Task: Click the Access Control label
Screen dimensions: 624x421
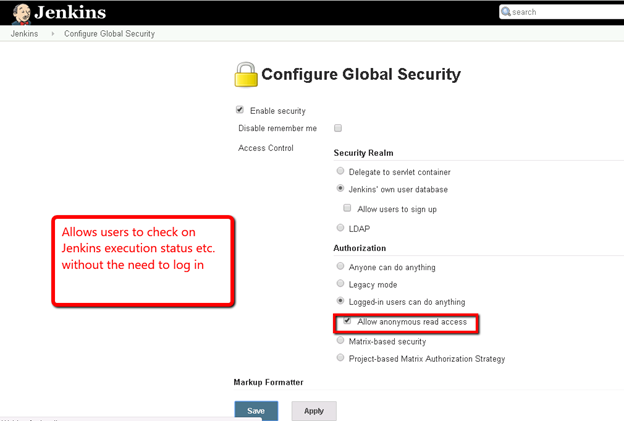Action: point(265,148)
